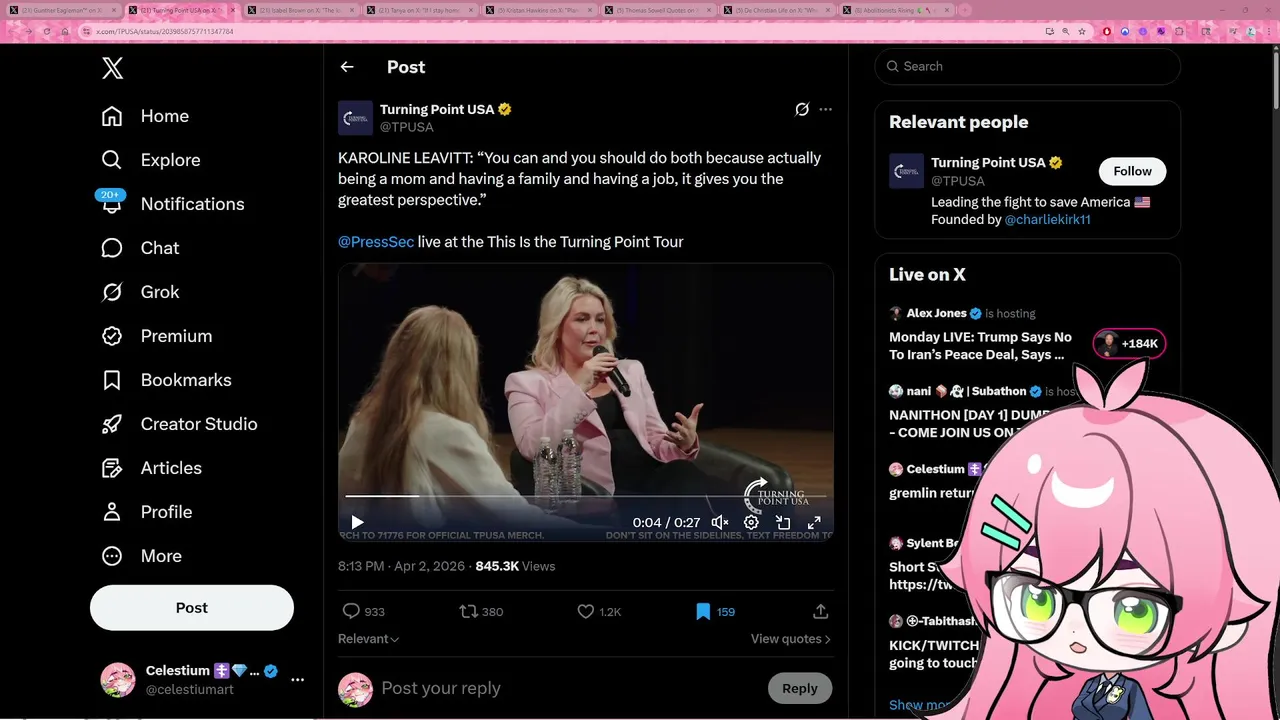Open View quotes link
Screen dimensions: 1280x720
[790, 639]
